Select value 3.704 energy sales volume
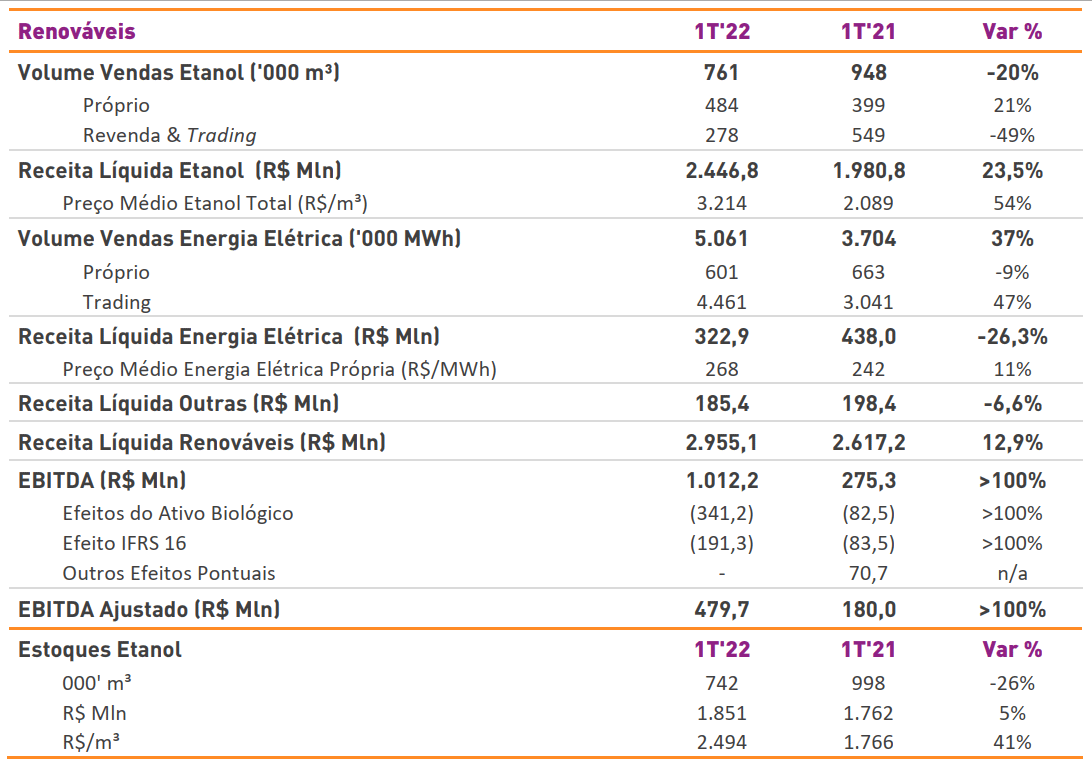 point(868,239)
